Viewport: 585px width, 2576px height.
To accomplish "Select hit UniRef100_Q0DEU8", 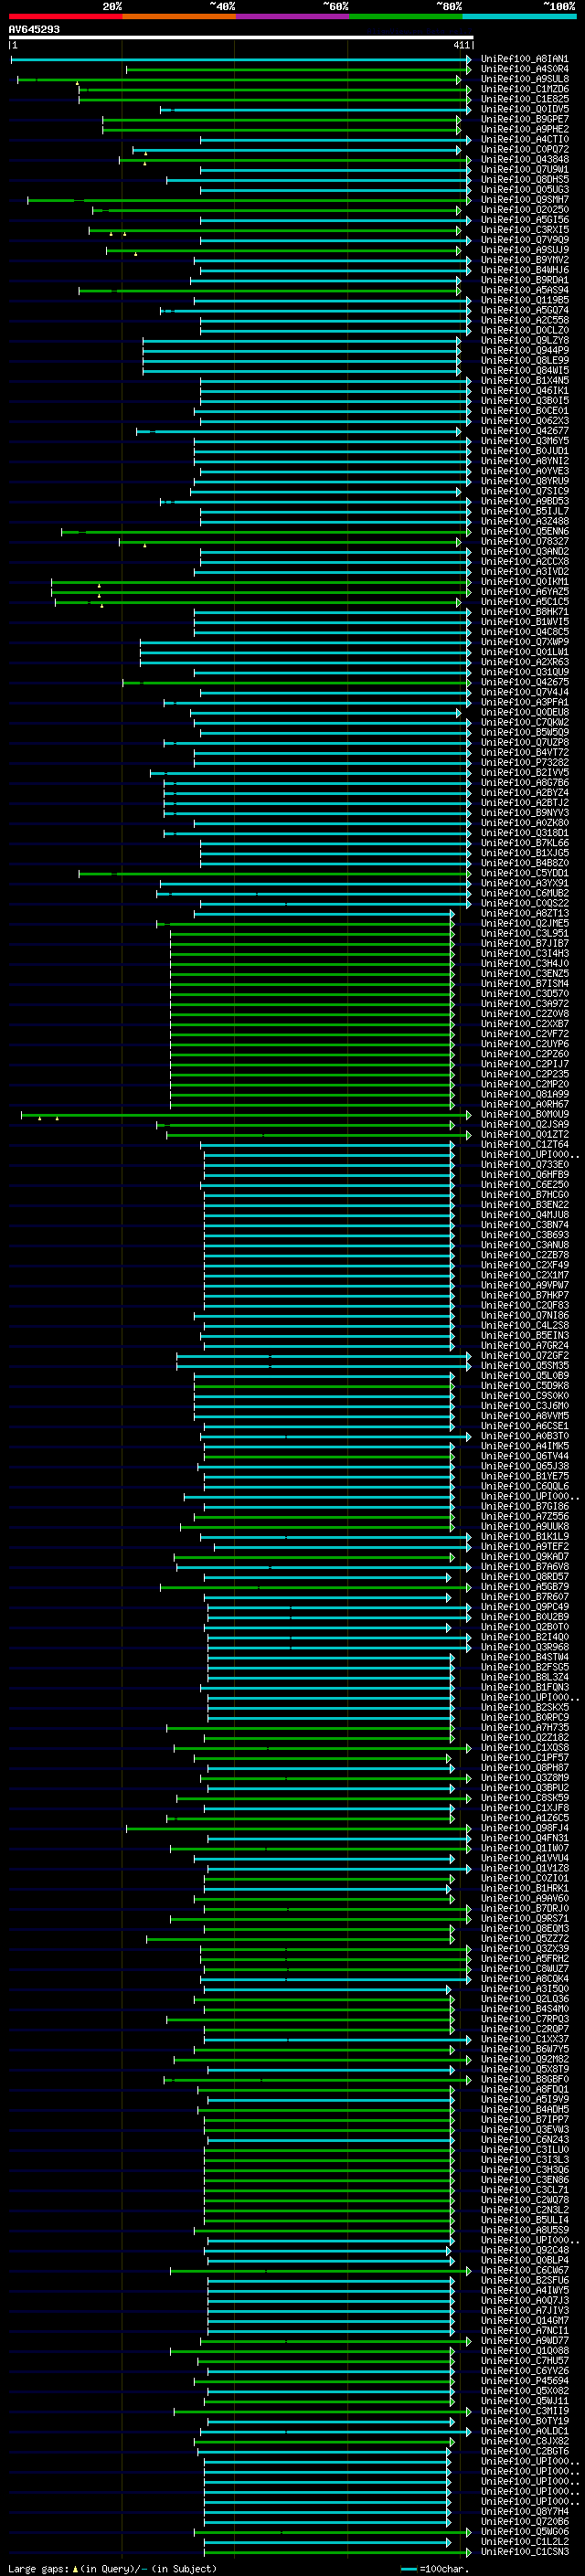I will point(525,712).
